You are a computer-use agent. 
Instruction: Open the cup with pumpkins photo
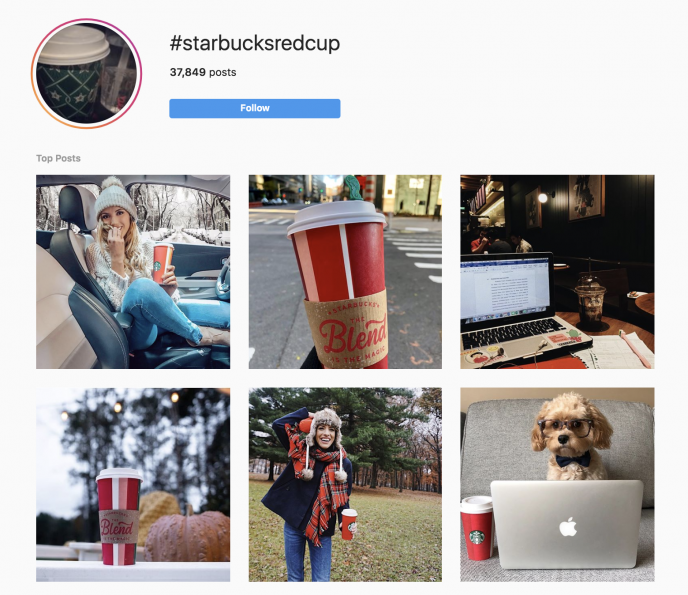pyautogui.click(x=133, y=484)
